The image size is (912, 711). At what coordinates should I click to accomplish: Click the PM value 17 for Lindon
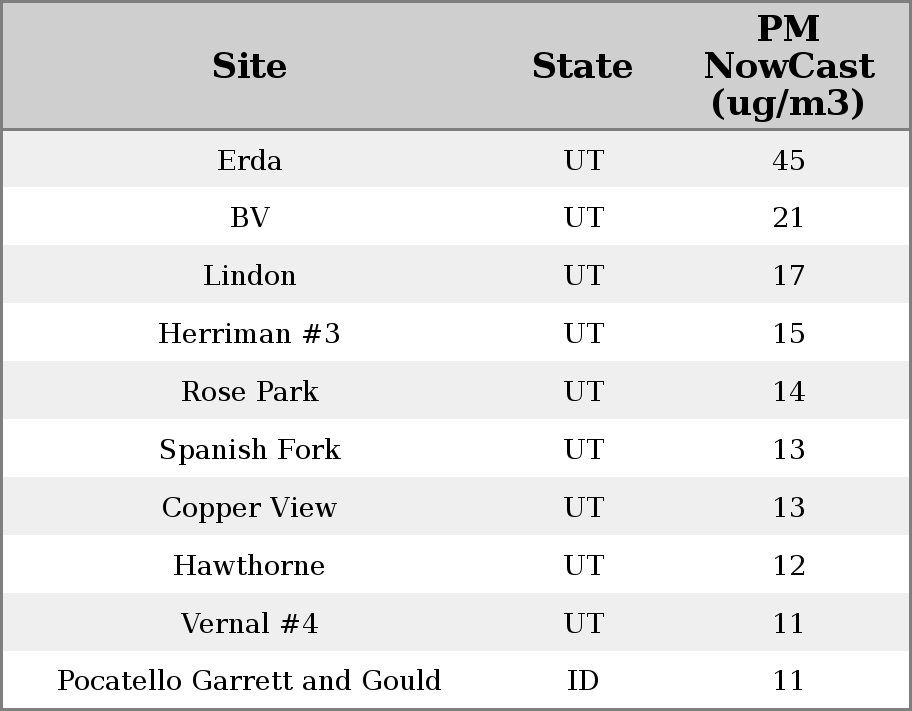788,276
